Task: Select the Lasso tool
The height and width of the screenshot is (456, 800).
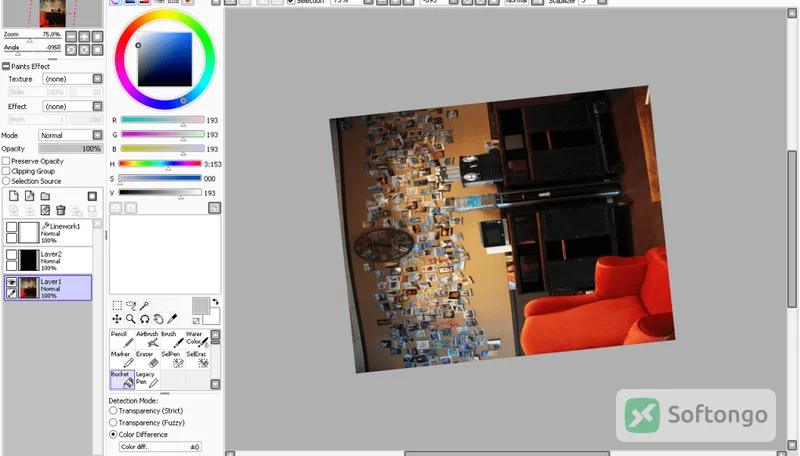Action: point(131,305)
